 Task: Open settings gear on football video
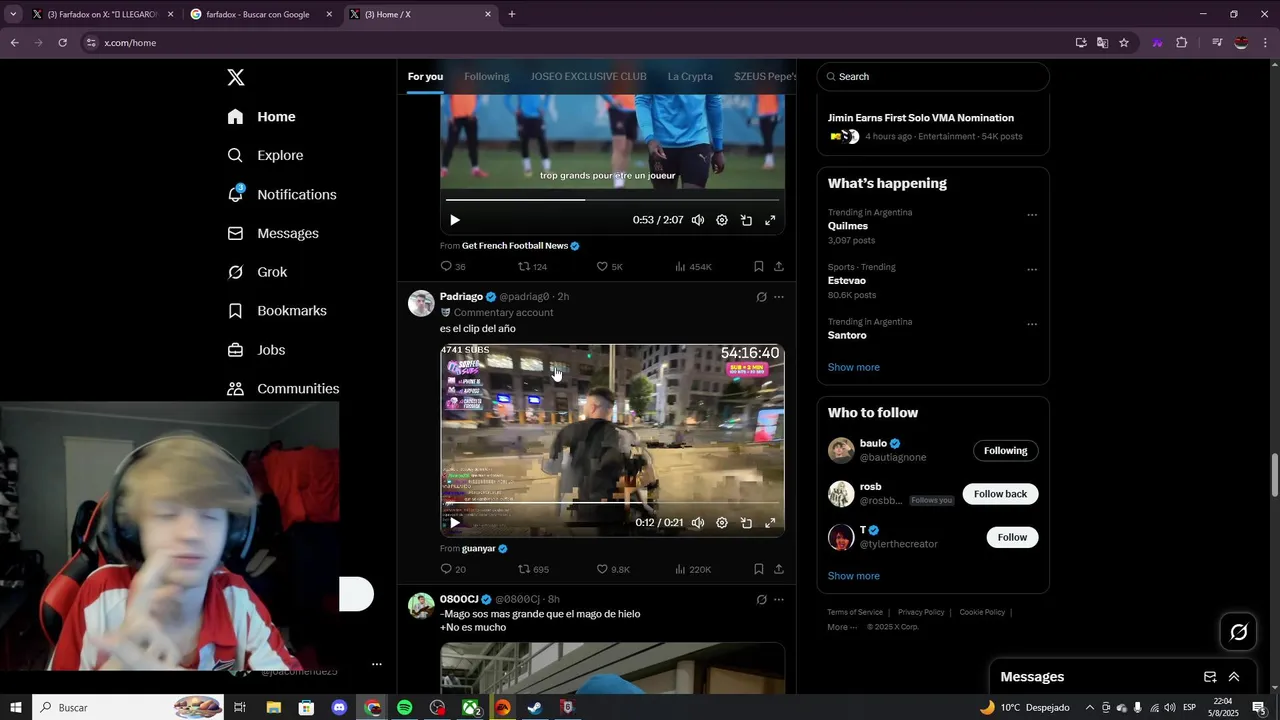(722, 220)
